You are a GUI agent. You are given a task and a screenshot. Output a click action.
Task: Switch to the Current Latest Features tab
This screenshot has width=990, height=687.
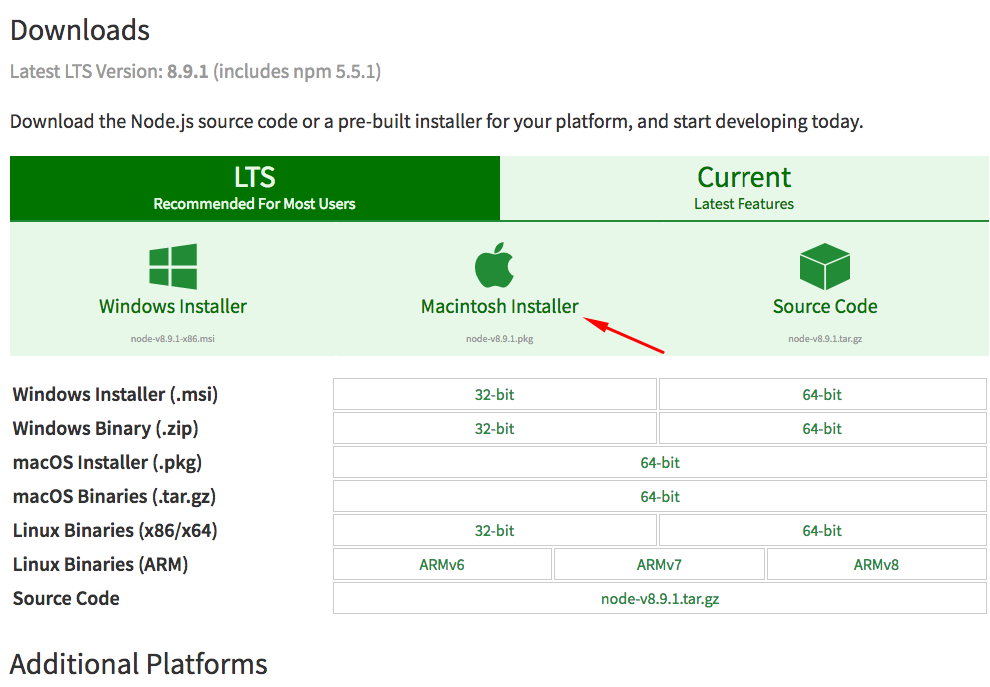pyautogui.click(x=744, y=188)
